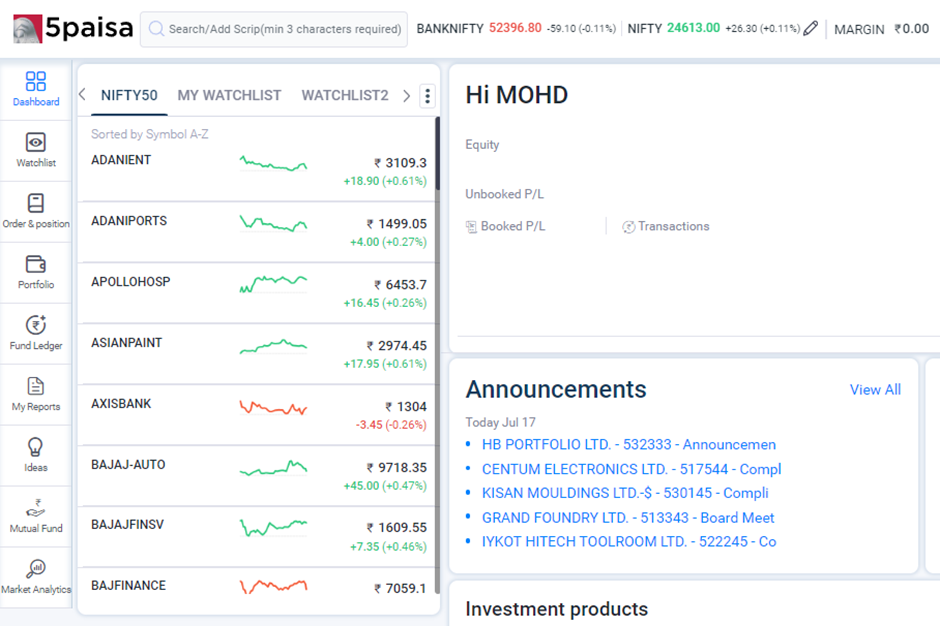940x626 pixels.
Task: Click NIFTY index value 24613.00
Action: click(693, 28)
